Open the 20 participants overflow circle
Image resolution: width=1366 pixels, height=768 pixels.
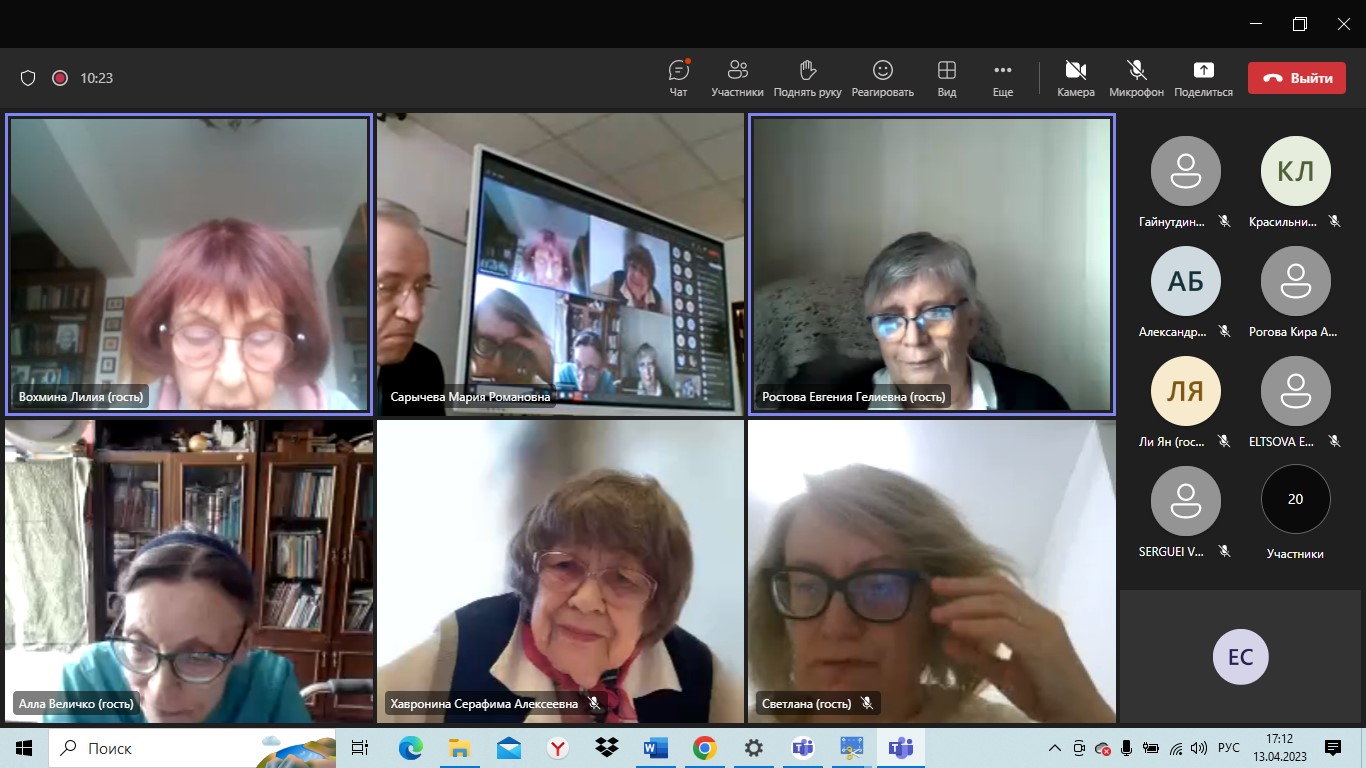pos(1295,500)
